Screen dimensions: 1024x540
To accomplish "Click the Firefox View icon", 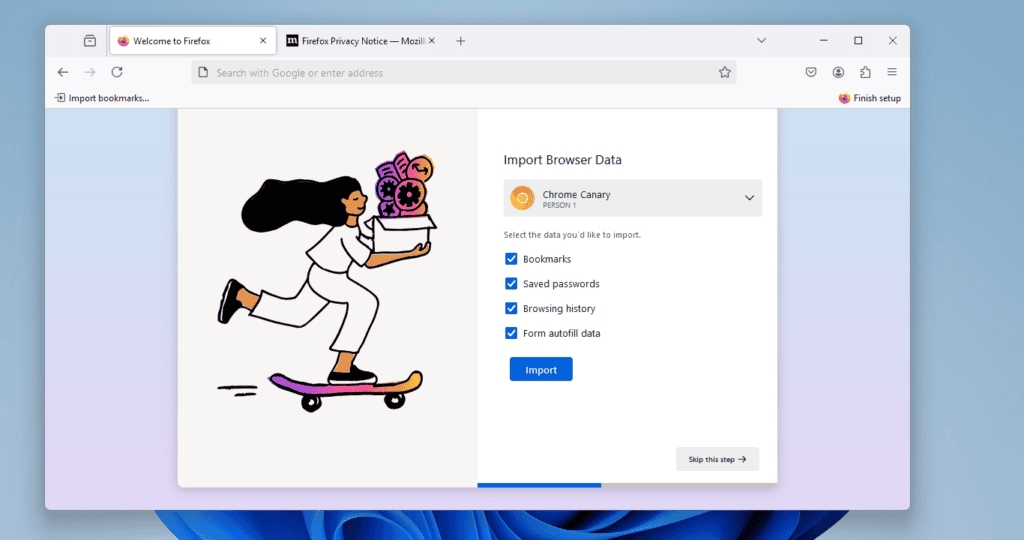I will pos(90,41).
